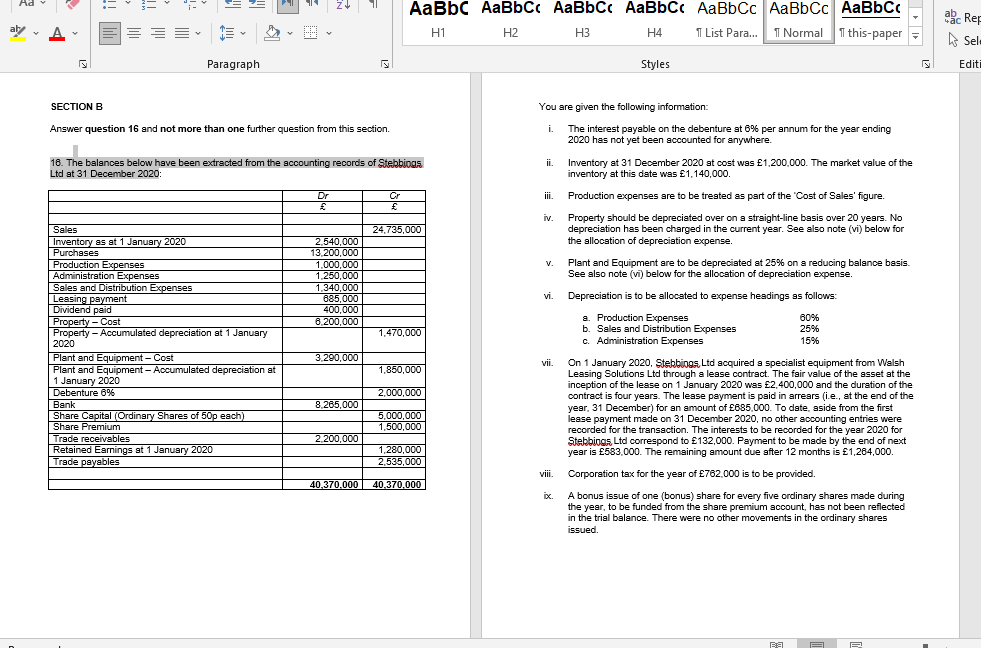Justify the paragraph text
The width and height of the screenshot is (981, 648).
[181, 33]
